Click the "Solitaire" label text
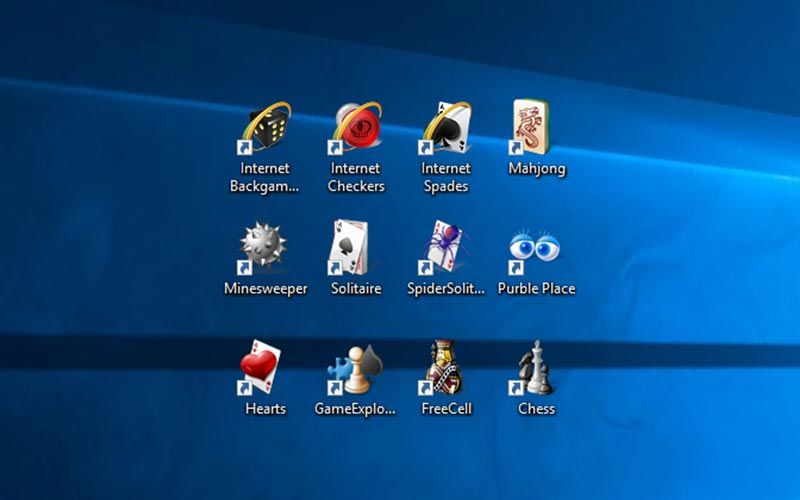 click(356, 289)
